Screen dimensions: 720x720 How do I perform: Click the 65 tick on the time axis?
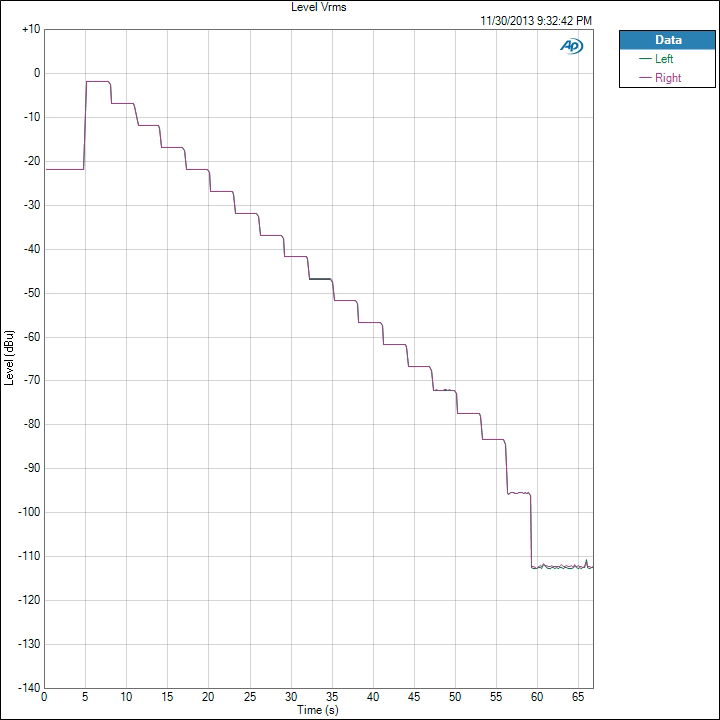pos(578,697)
